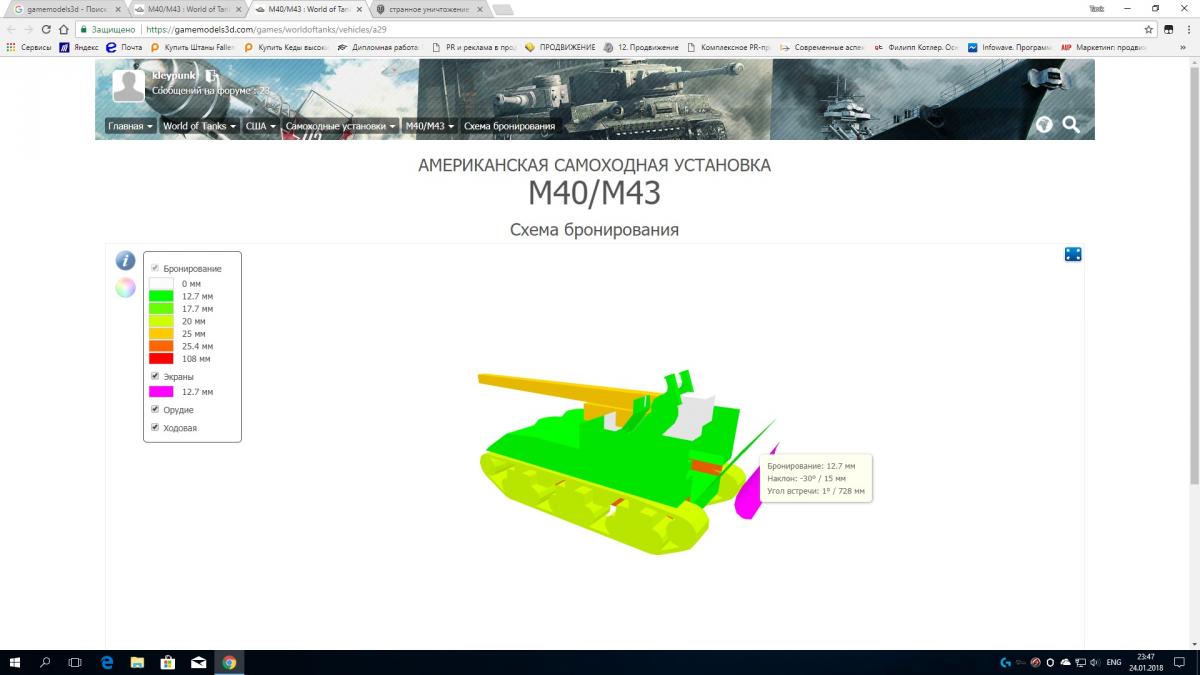Open the Почта bookmark
Viewport: 1200px width, 675px height.
click(125, 47)
